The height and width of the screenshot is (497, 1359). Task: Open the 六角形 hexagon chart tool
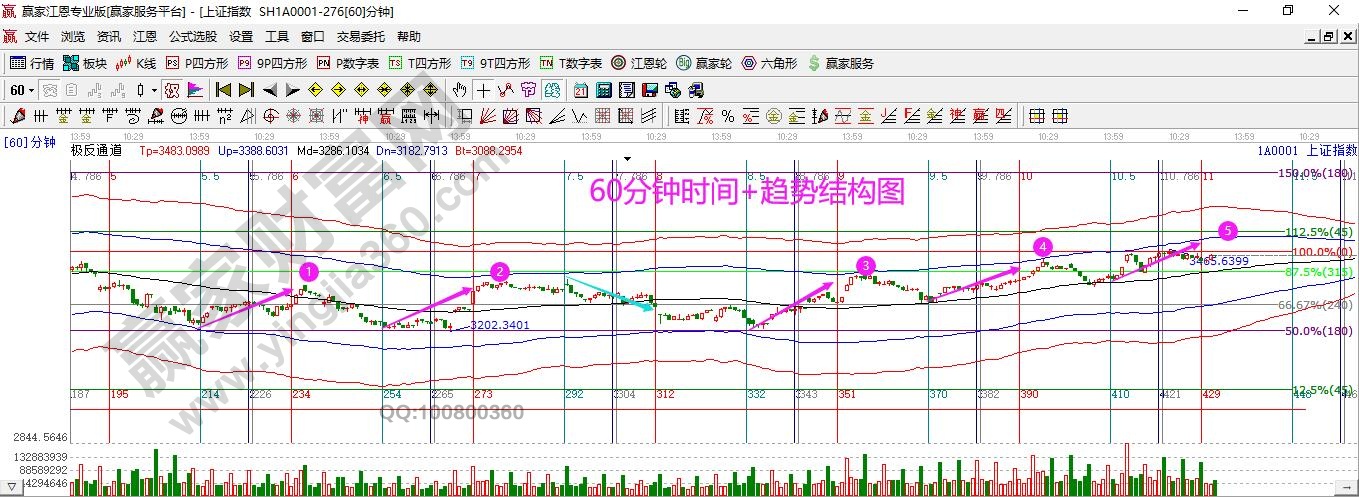tap(770, 63)
